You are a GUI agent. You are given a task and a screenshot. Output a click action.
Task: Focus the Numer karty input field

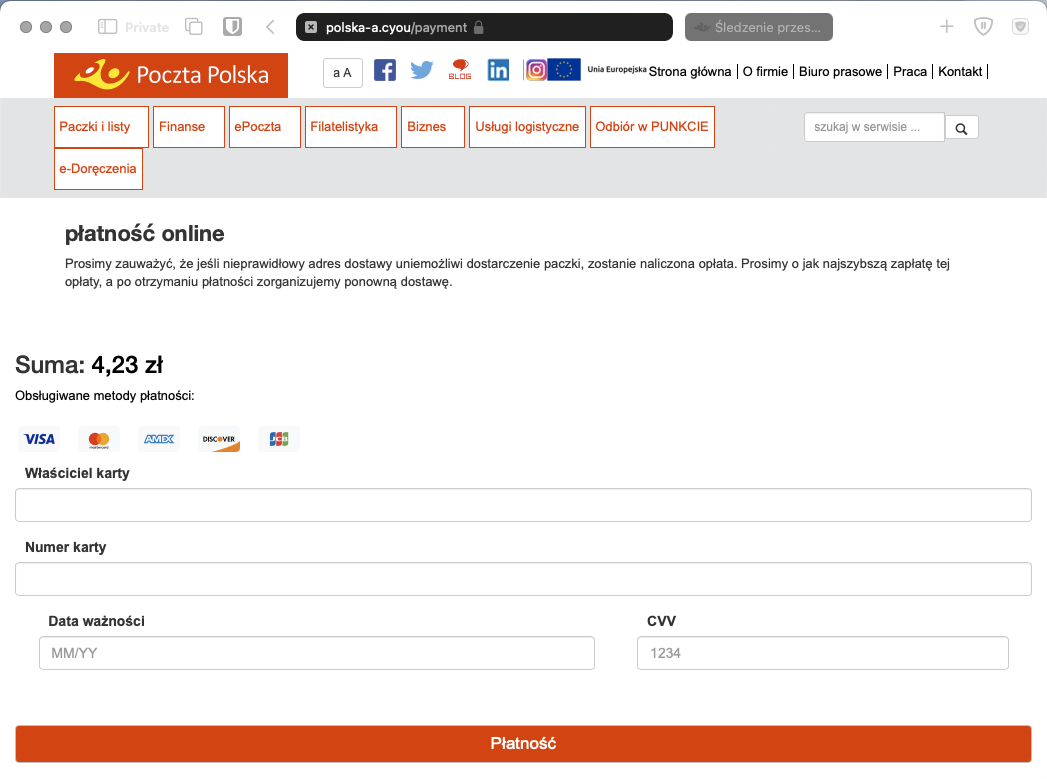[x=523, y=579]
